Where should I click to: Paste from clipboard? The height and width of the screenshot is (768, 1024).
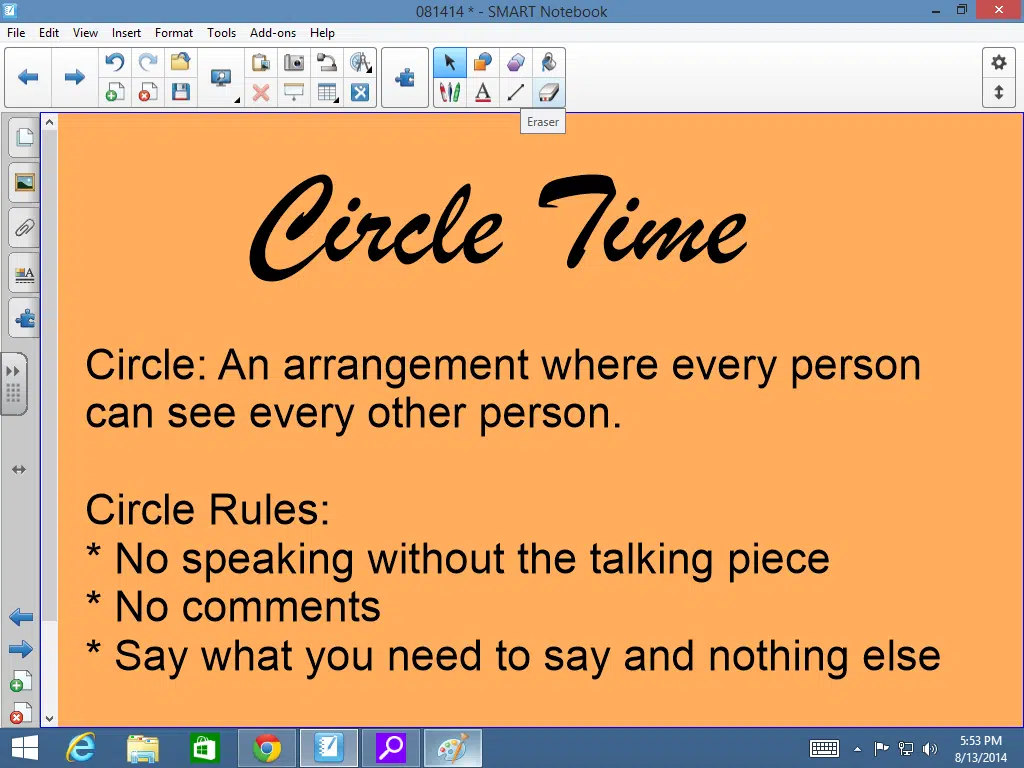pyautogui.click(x=261, y=63)
